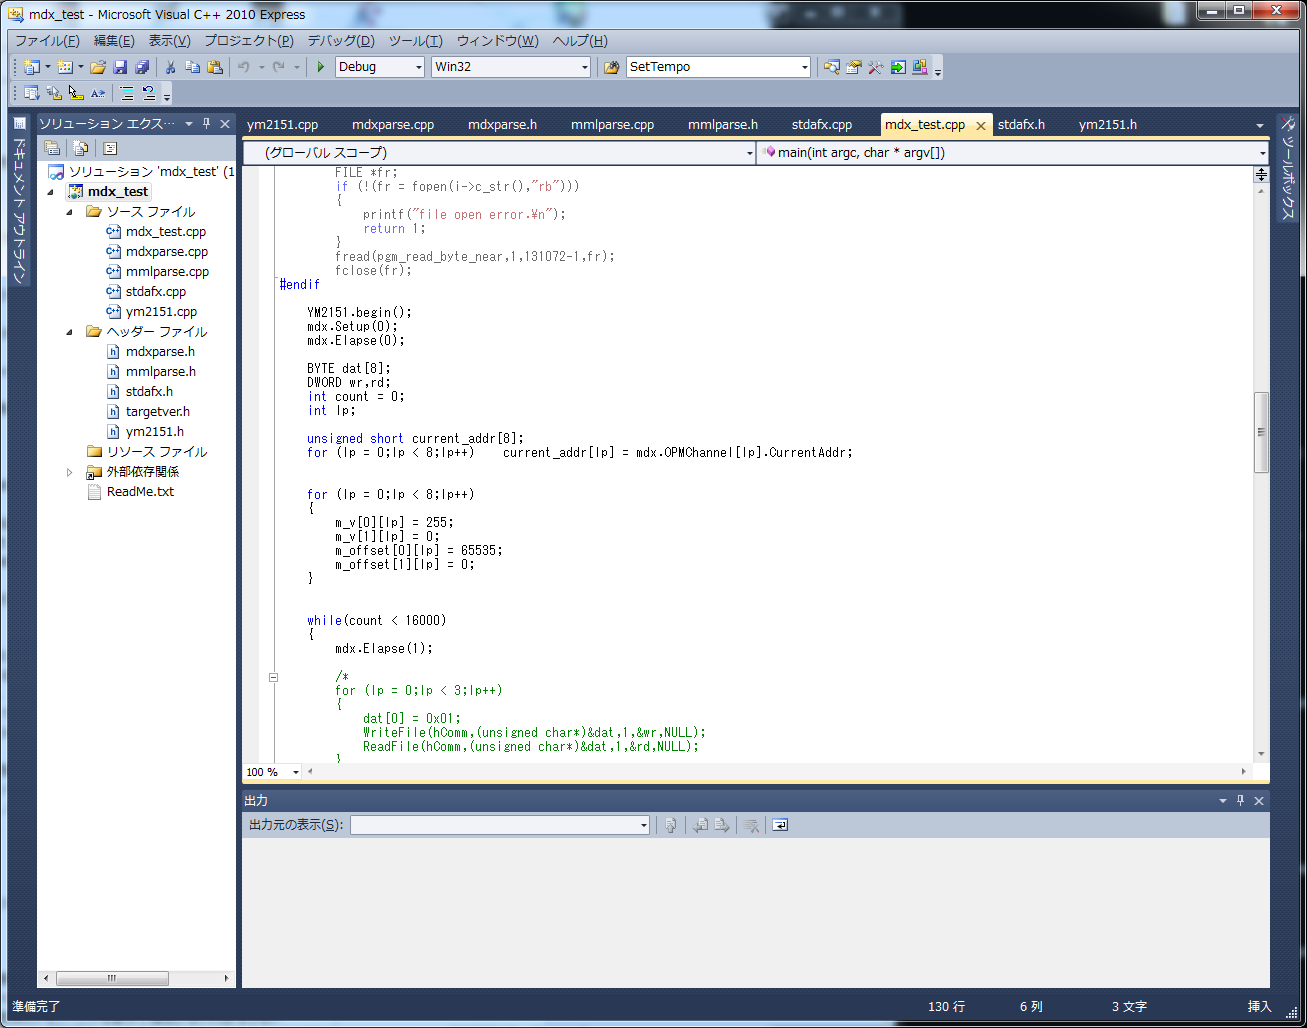Click Clear All icon in the output panel
1307x1028 pixels.
(751, 825)
